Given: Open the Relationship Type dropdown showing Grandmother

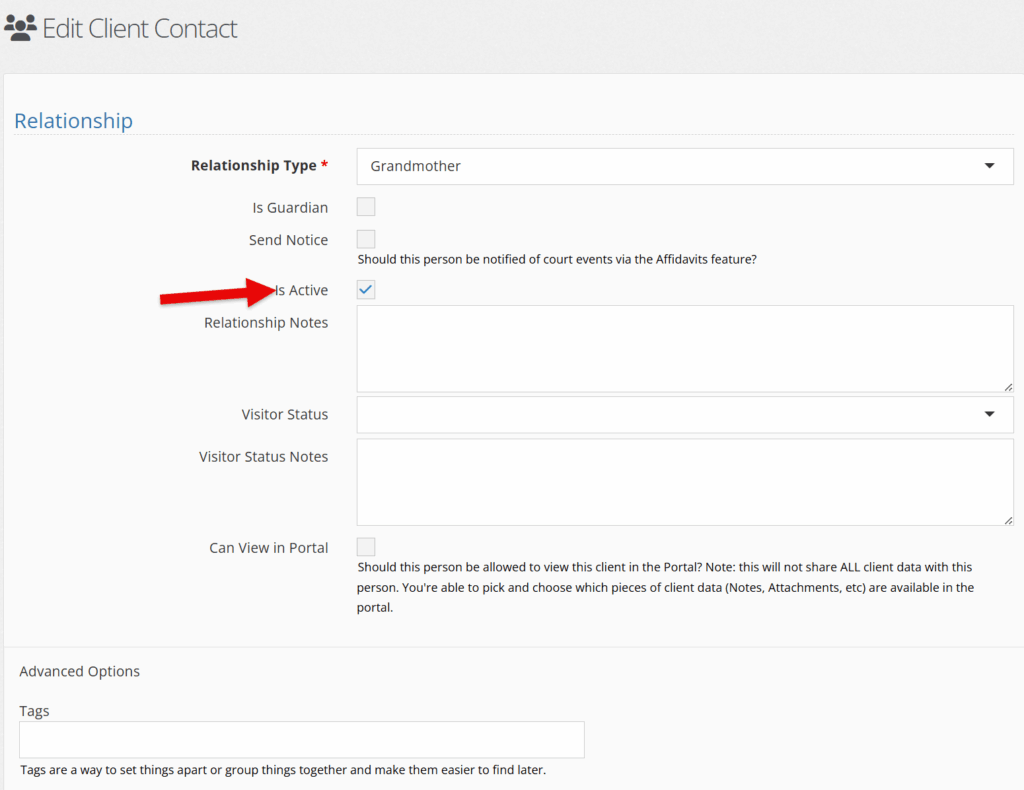Looking at the screenshot, I should coord(684,166).
